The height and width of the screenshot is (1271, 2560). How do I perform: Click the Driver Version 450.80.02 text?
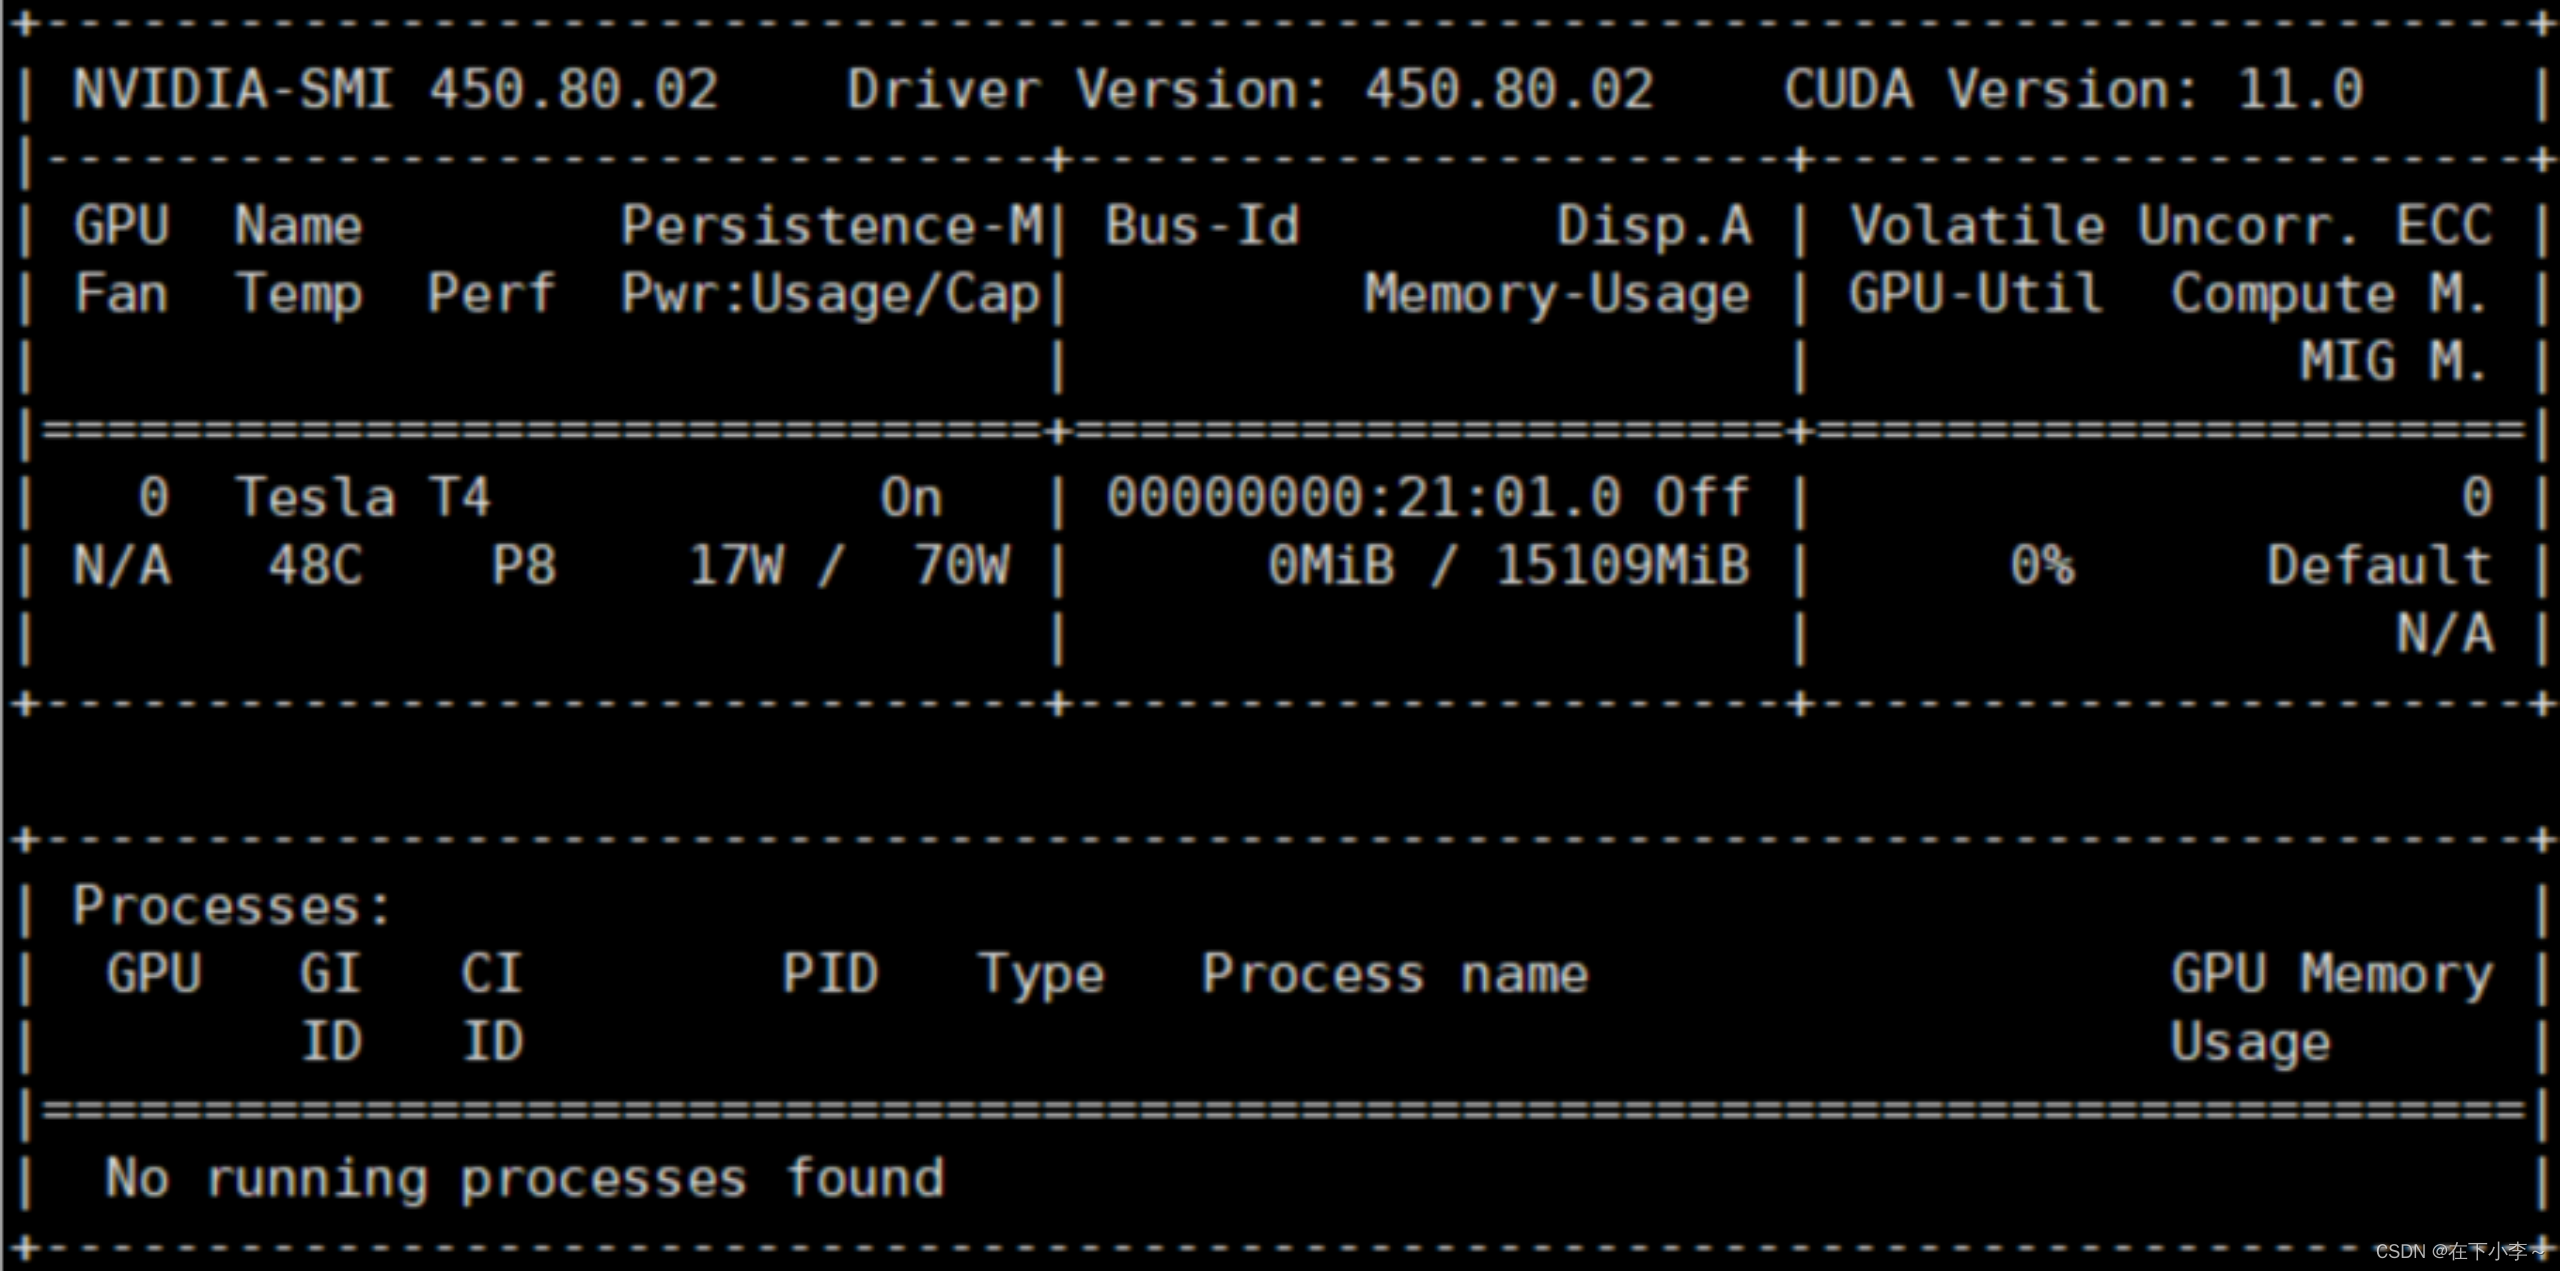[x=1250, y=90]
